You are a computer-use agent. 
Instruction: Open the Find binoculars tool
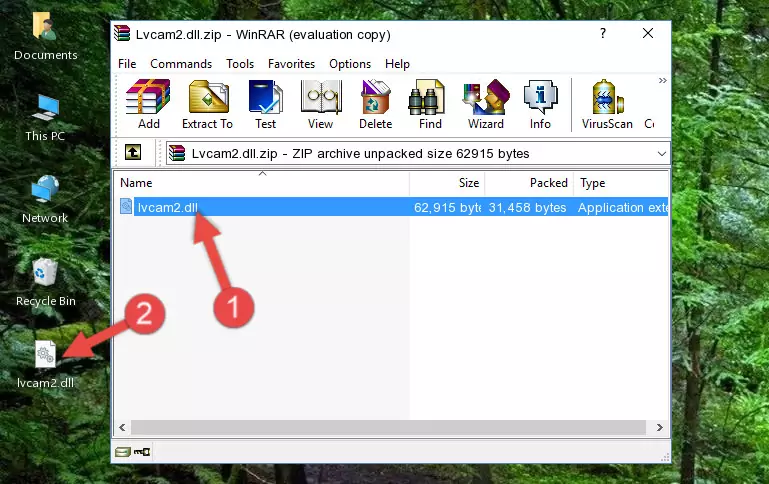(430, 104)
